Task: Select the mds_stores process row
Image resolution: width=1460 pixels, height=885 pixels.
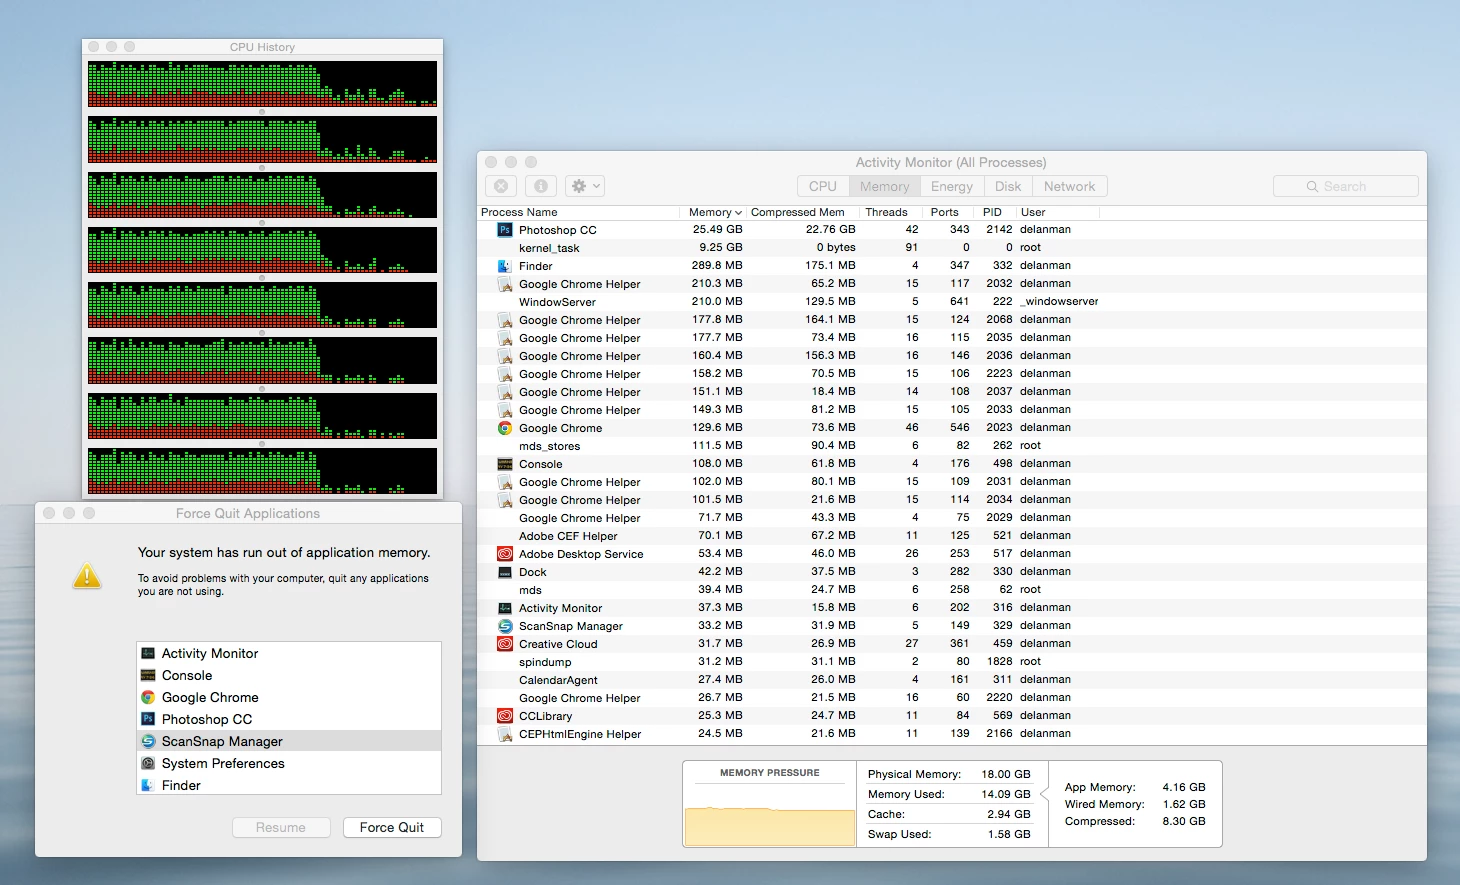Action: pos(952,446)
